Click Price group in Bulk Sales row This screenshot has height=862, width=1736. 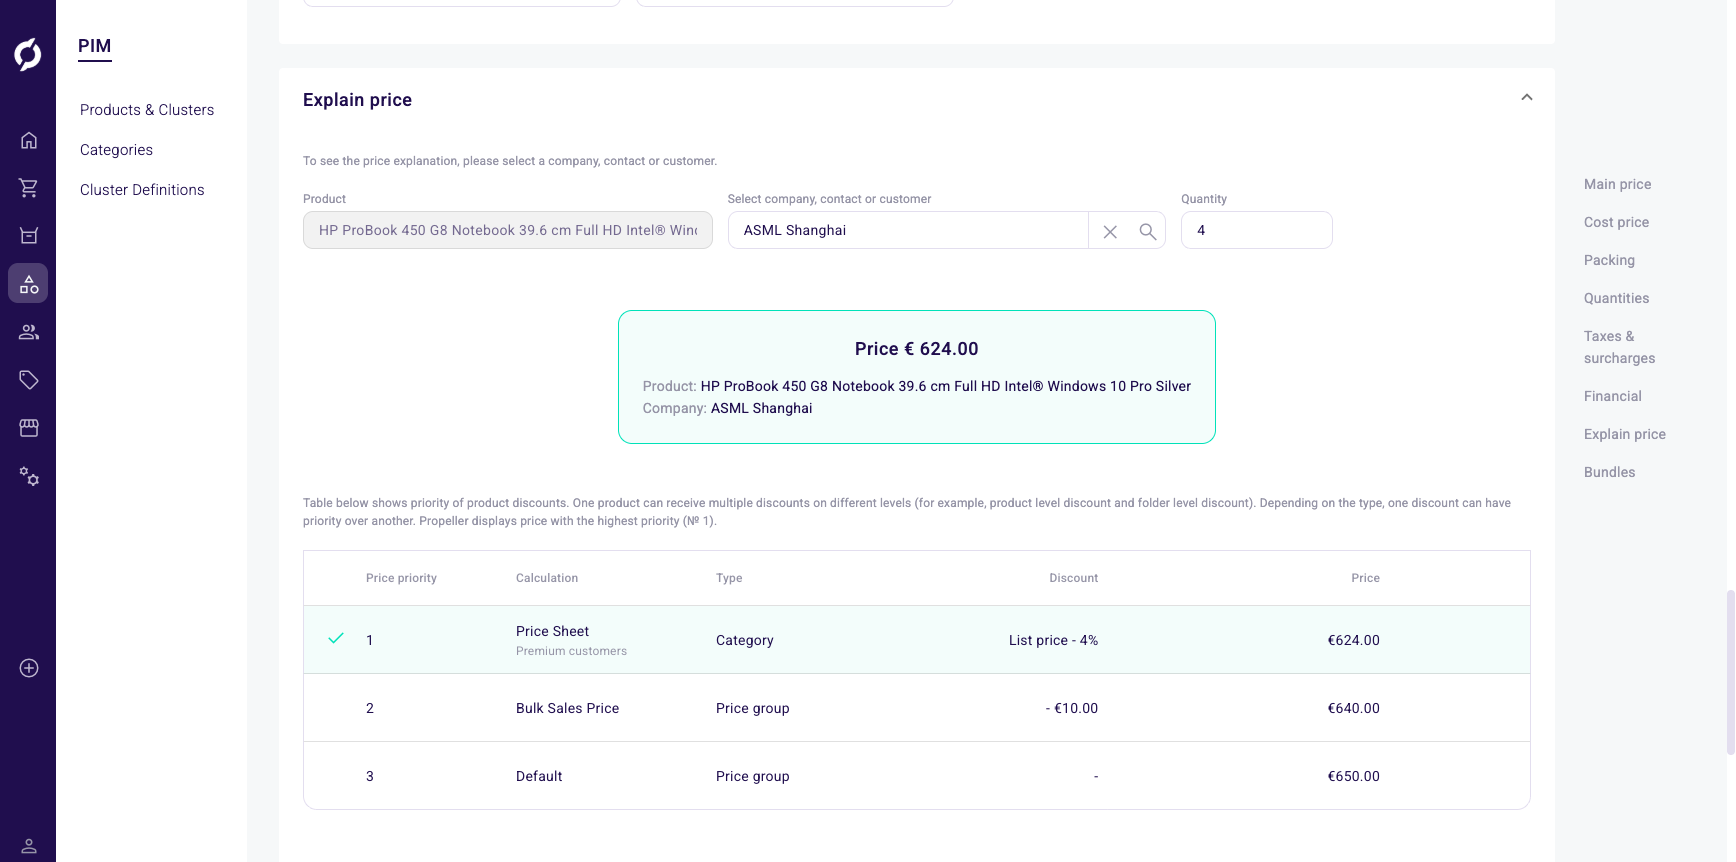click(x=753, y=708)
